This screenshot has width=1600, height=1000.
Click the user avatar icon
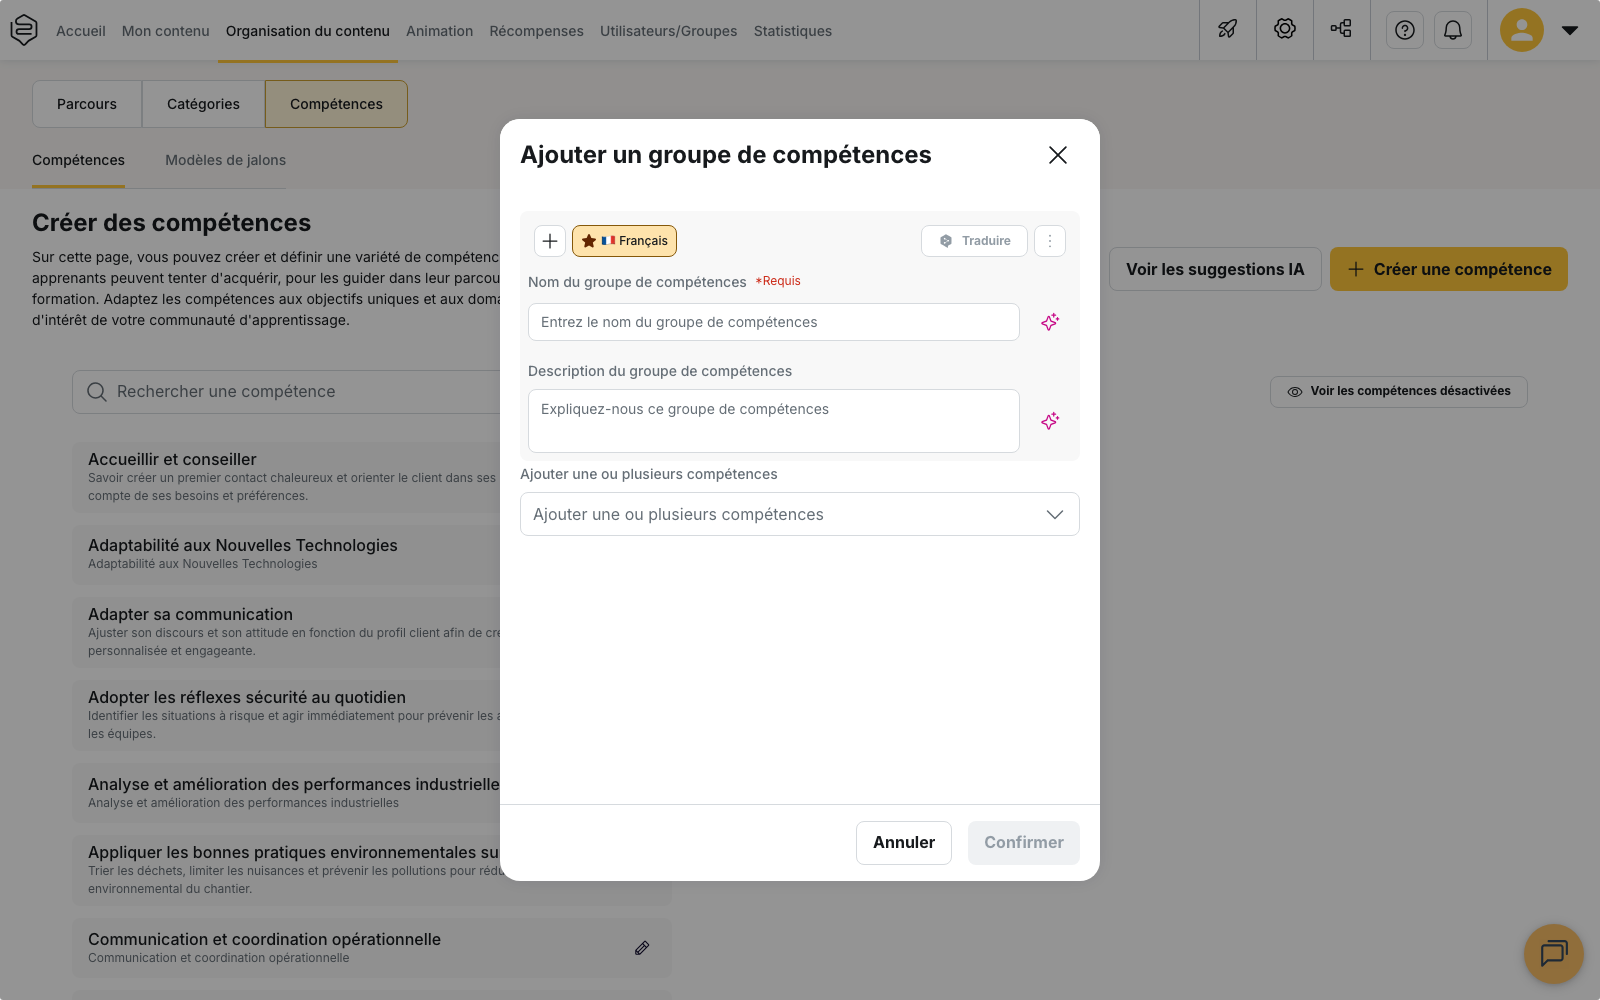tap(1522, 30)
